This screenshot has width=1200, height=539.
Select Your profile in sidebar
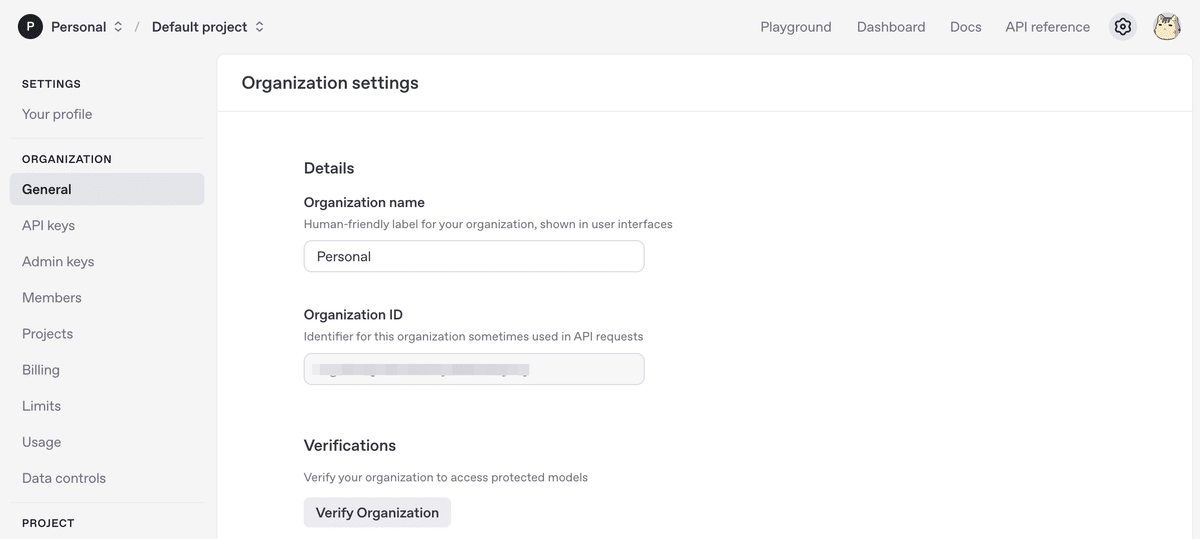click(57, 114)
